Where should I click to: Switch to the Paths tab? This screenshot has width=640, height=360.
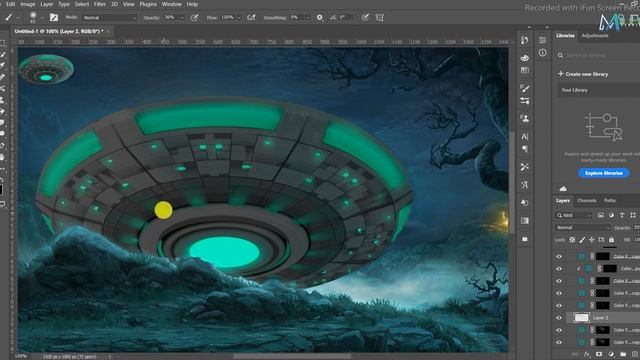[610, 200]
